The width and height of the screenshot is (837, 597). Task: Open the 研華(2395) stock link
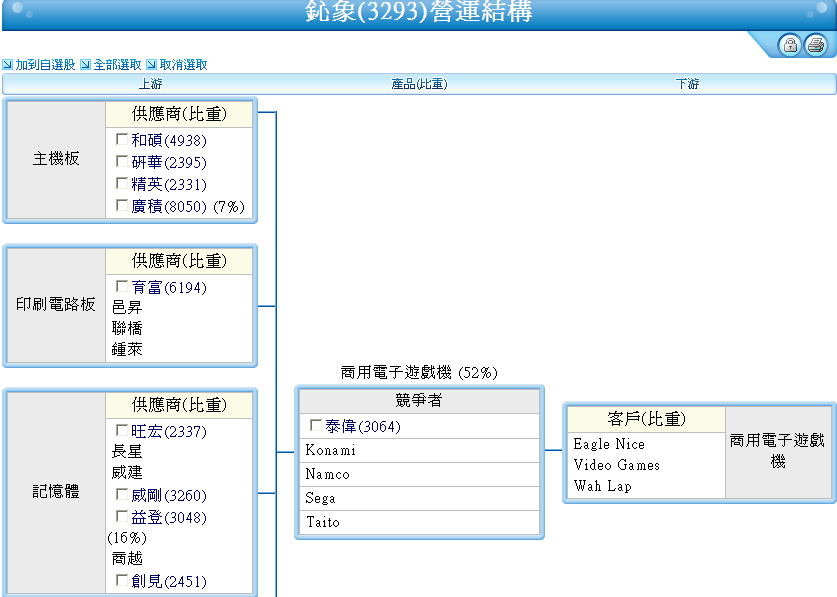click(169, 162)
